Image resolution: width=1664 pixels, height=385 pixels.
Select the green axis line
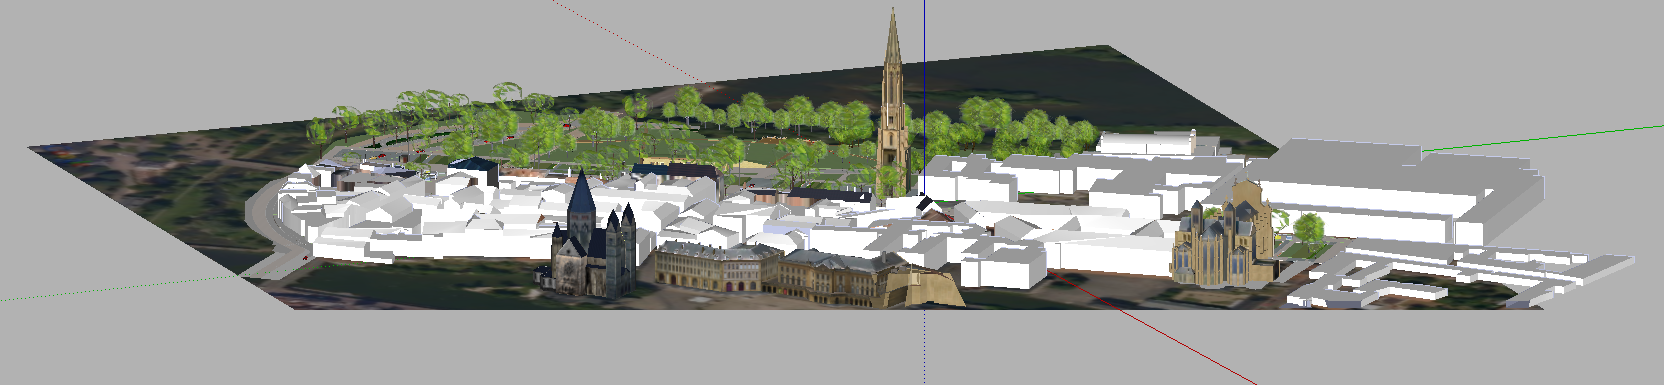tap(1540, 138)
